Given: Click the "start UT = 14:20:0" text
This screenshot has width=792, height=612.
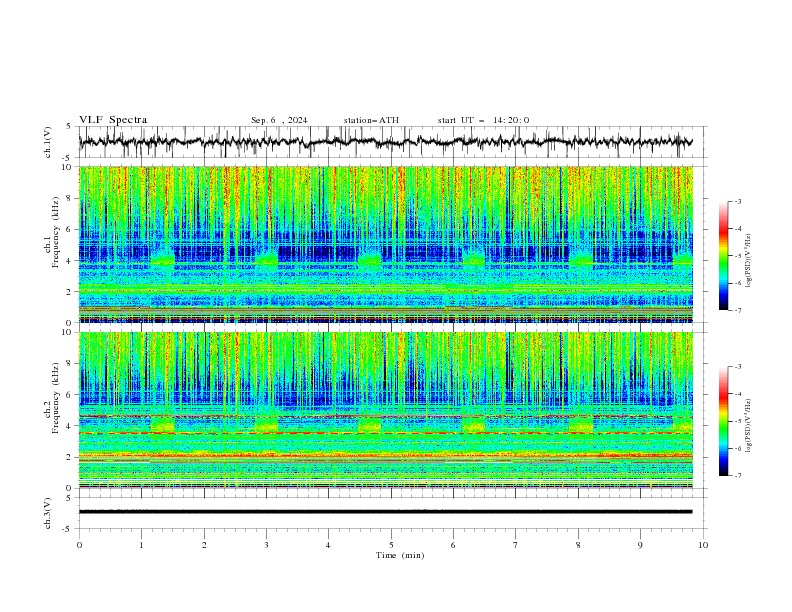Looking at the screenshot, I should point(483,120).
